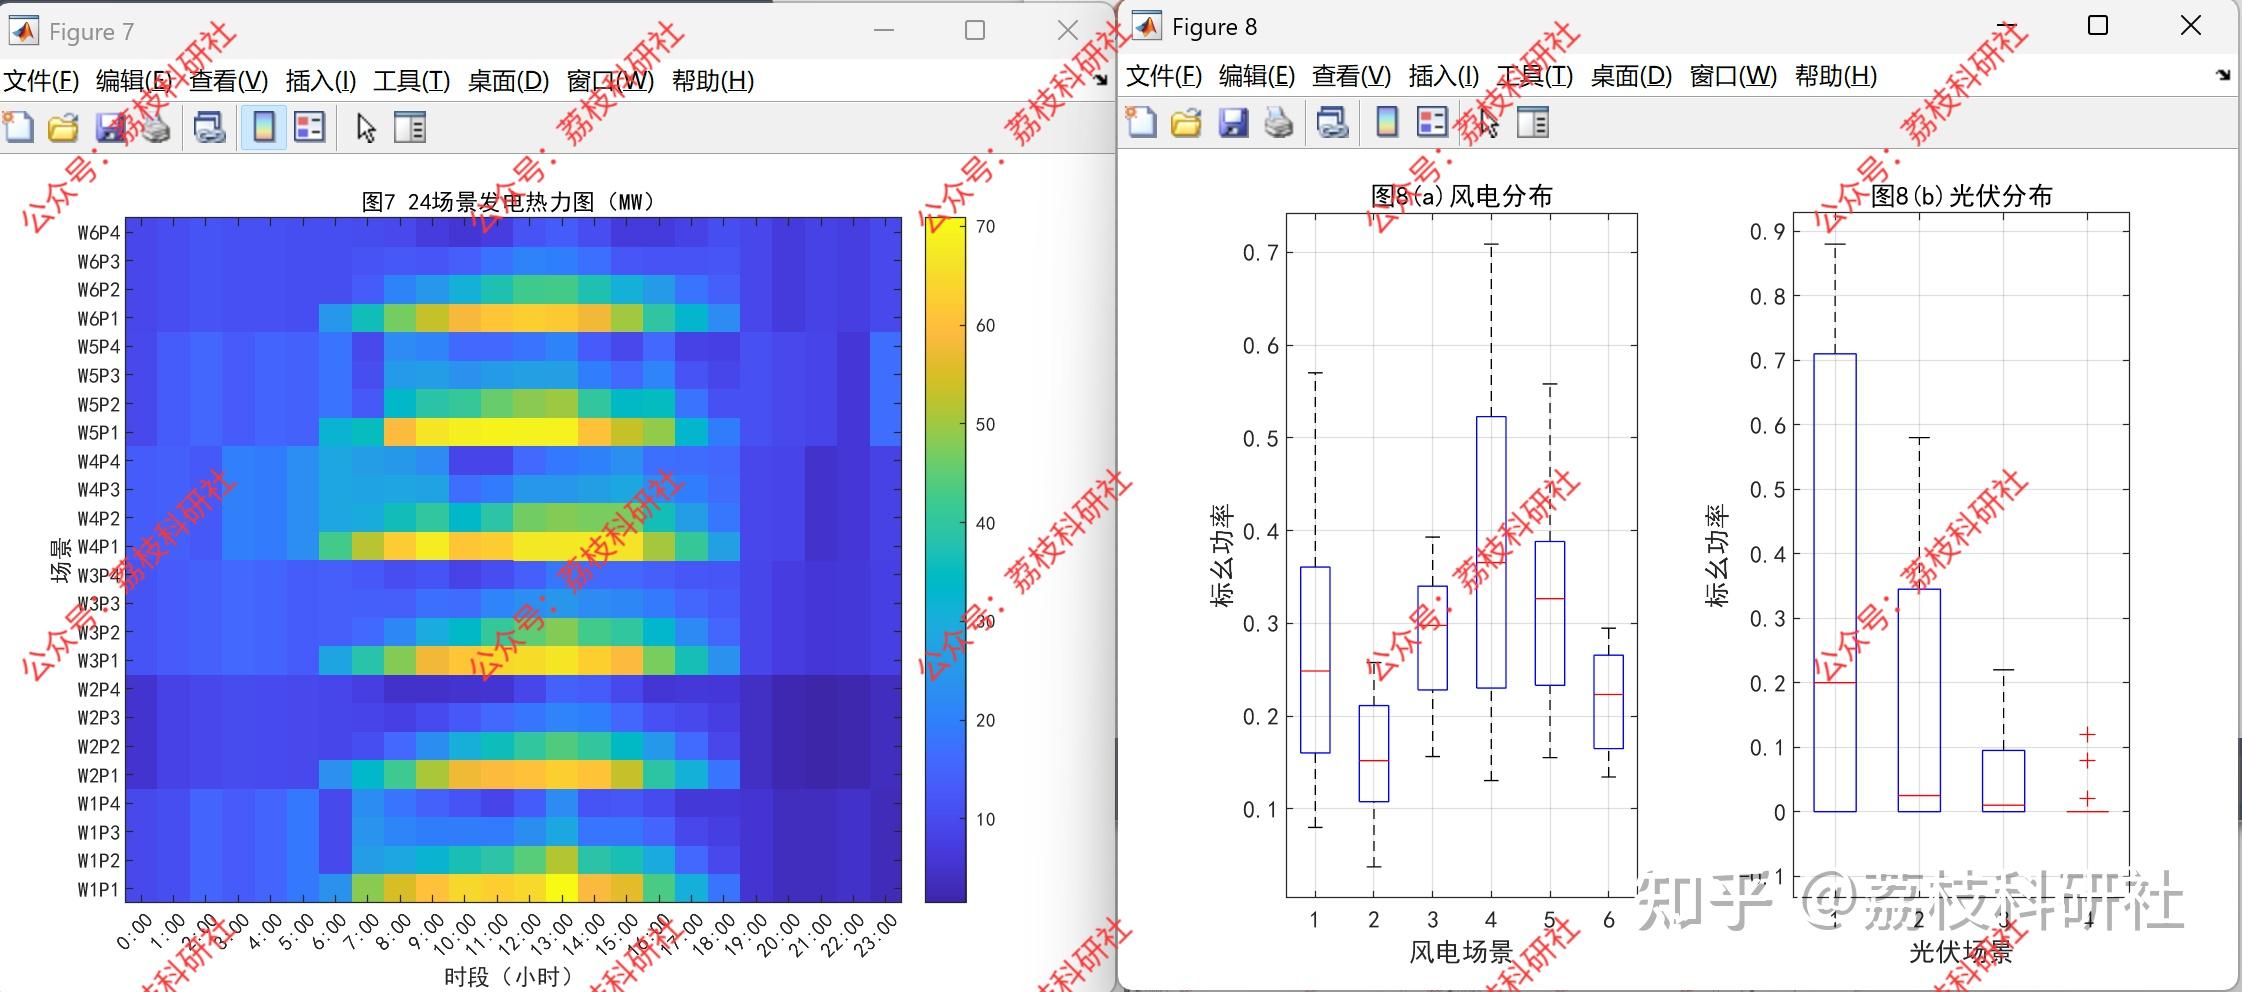Click x-axis label 时段（小时）
The height and width of the screenshot is (992, 2242).
click(513, 976)
